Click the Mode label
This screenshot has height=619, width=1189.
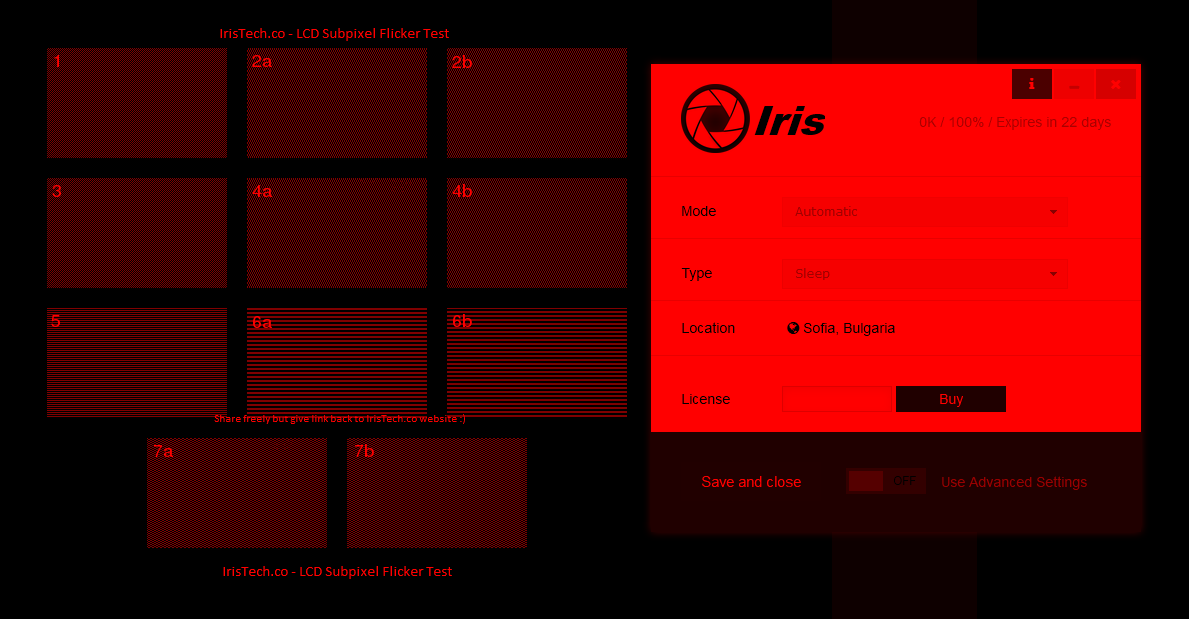tap(698, 212)
